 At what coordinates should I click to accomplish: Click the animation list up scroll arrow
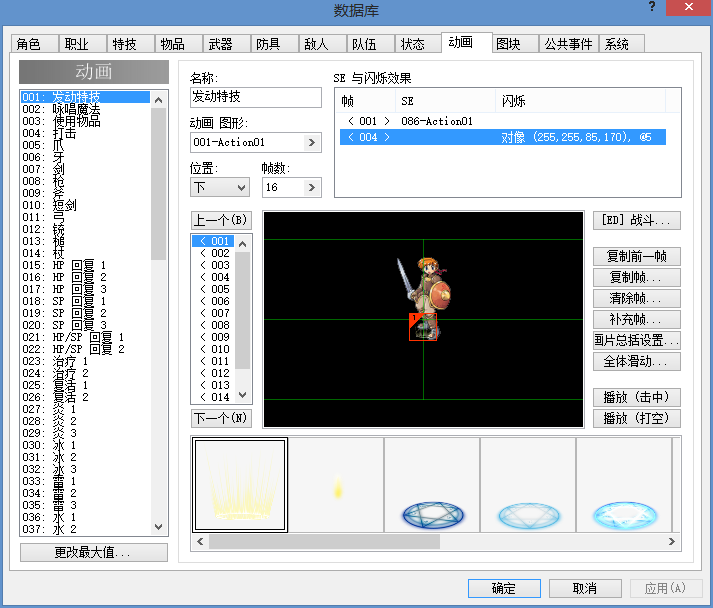158,100
